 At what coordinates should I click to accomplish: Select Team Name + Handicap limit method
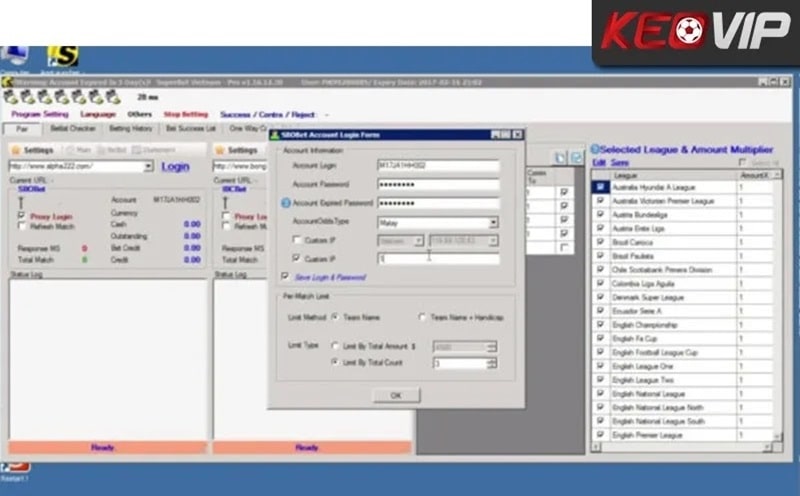422,317
